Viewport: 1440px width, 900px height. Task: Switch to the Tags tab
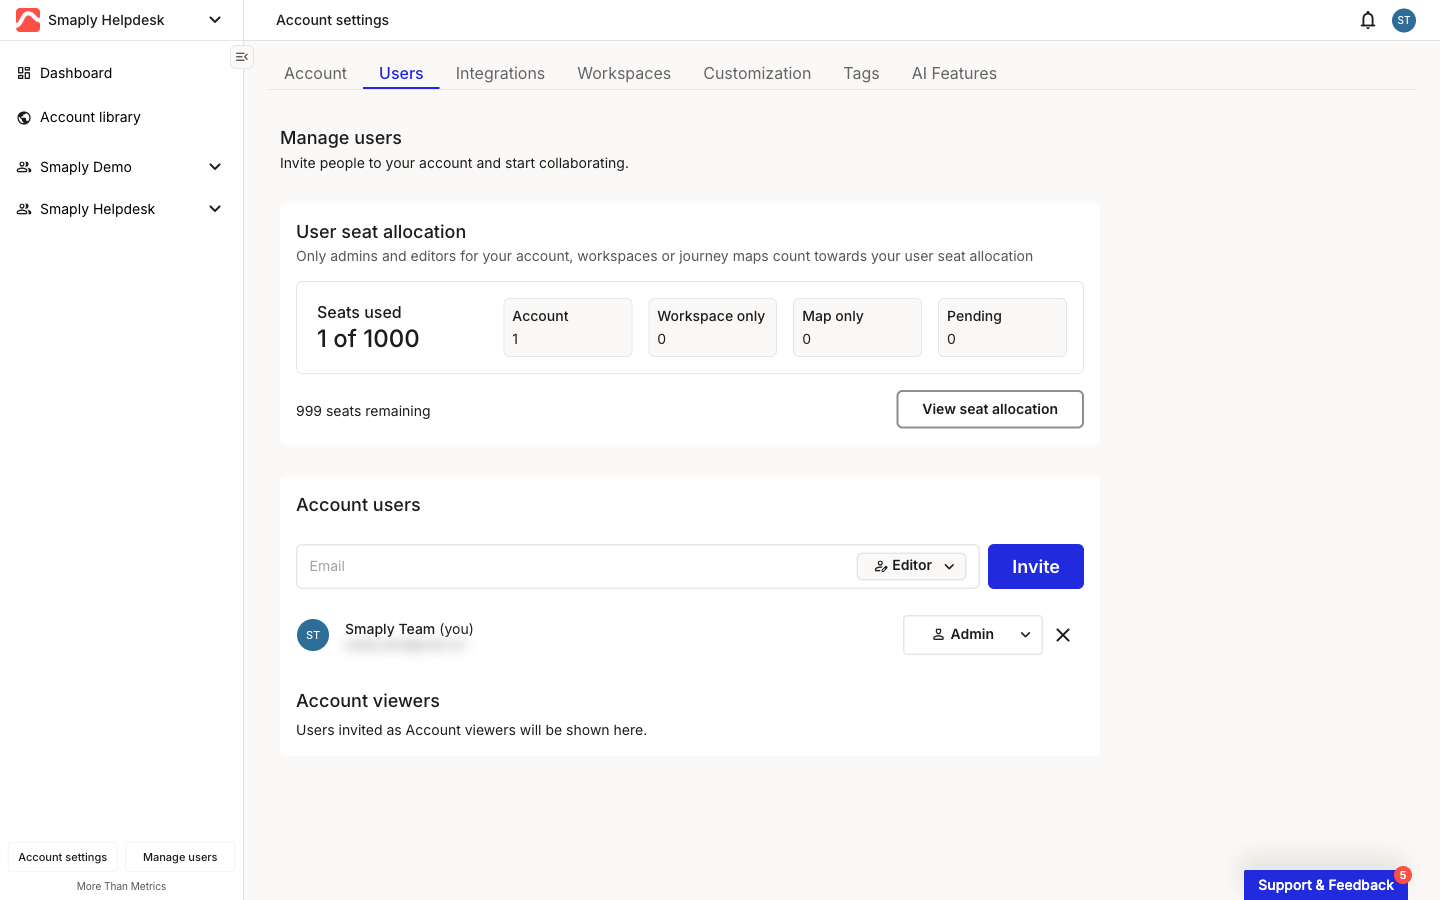tap(861, 73)
